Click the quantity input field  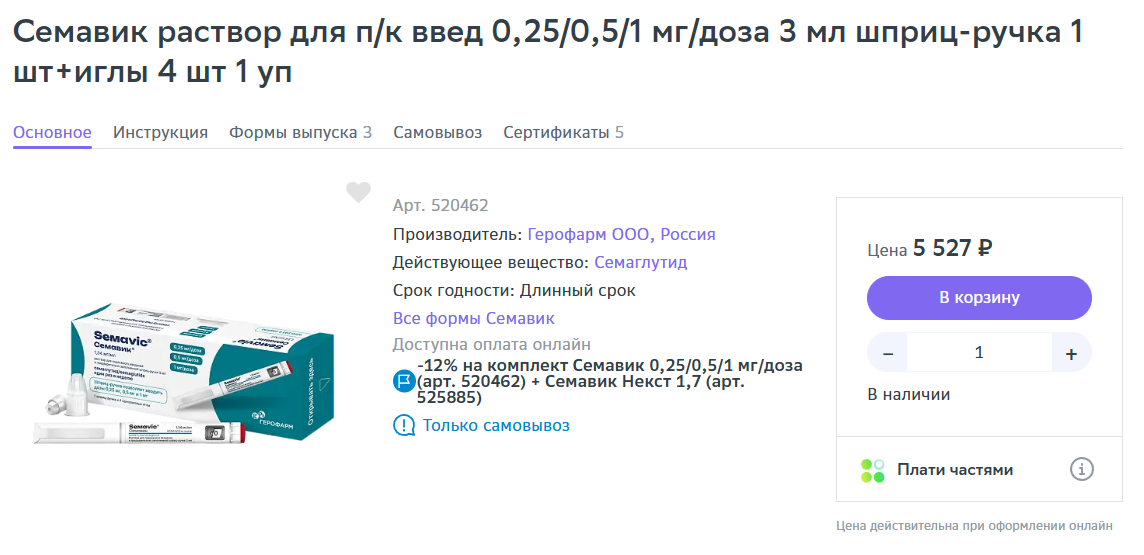point(979,354)
